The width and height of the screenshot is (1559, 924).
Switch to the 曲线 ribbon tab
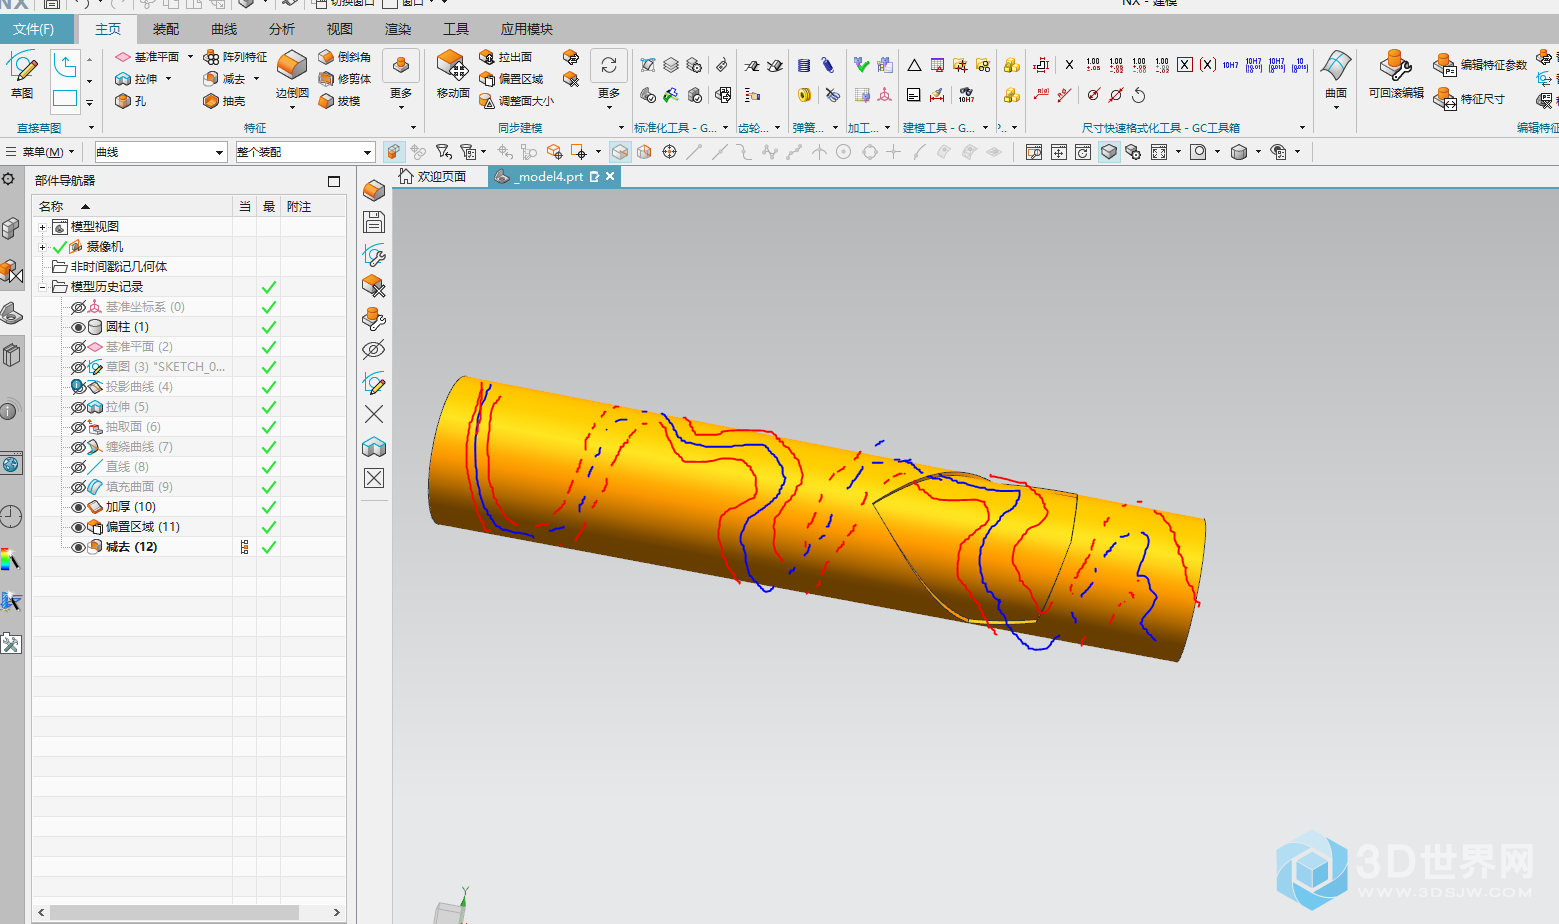click(x=224, y=29)
